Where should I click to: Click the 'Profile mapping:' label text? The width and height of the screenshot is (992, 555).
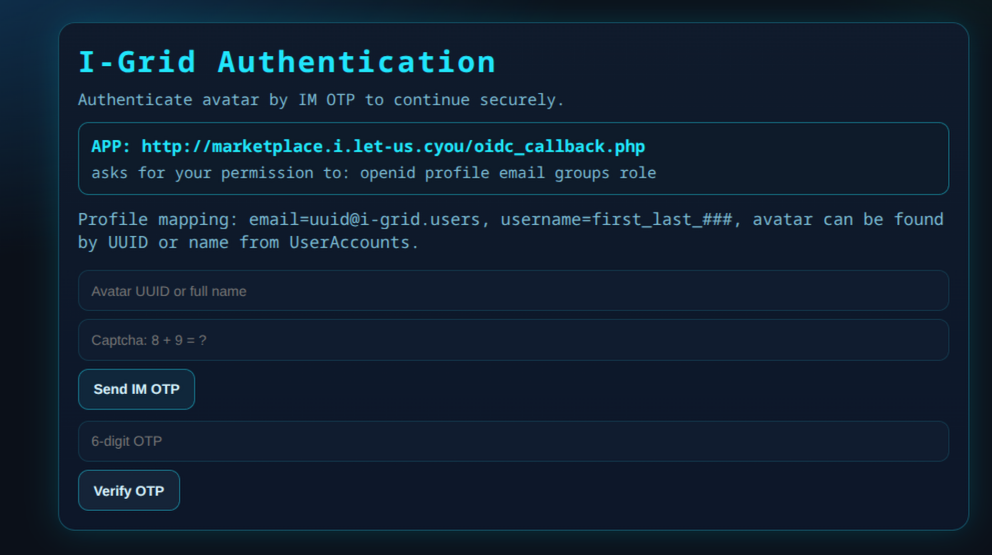[158, 219]
